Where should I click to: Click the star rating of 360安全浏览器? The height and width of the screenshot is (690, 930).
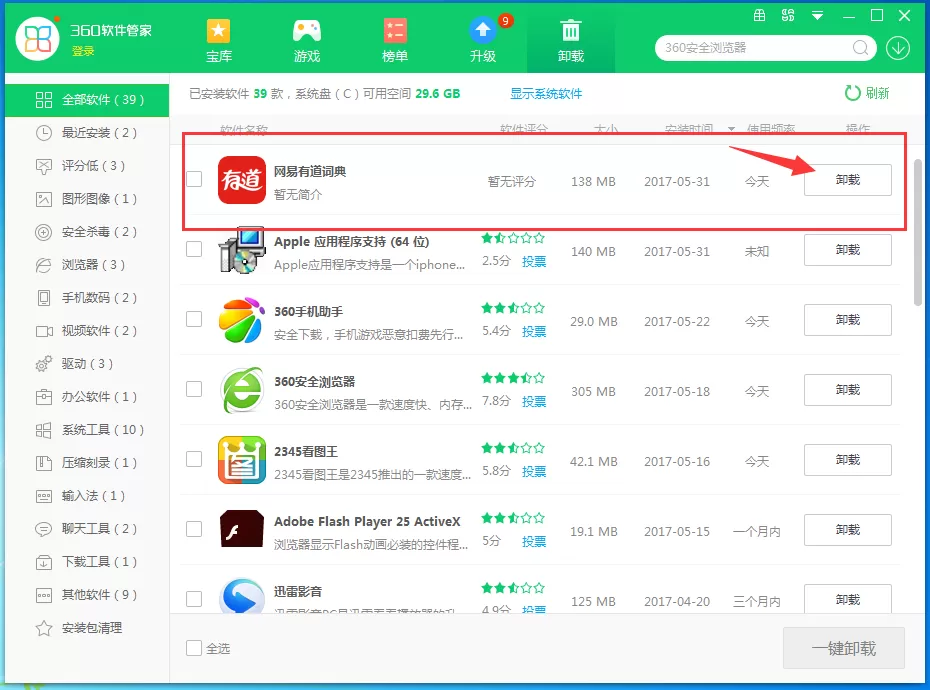(x=513, y=377)
